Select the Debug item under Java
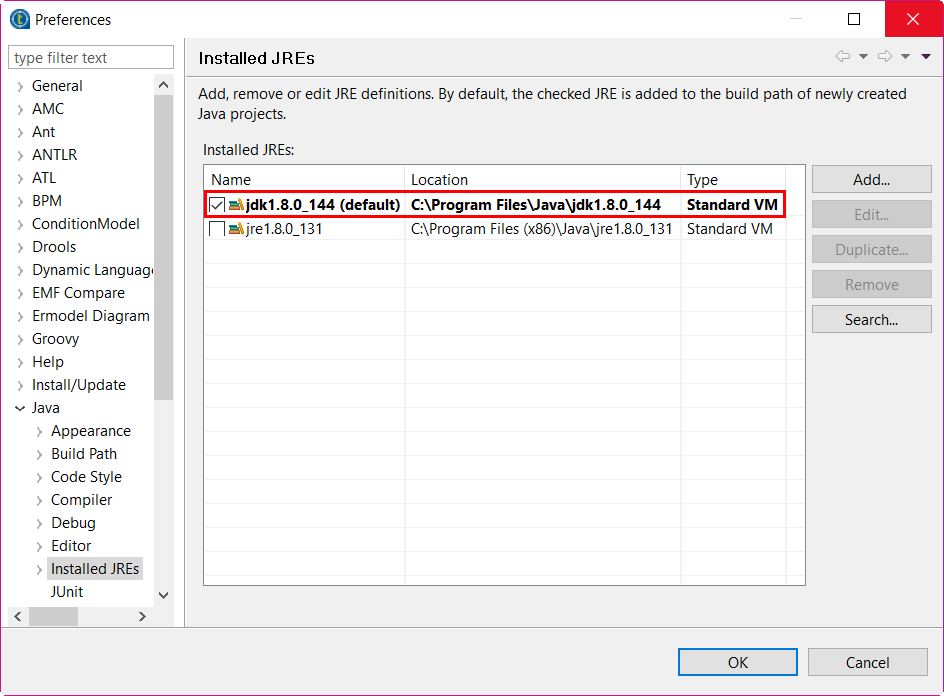 pos(73,523)
